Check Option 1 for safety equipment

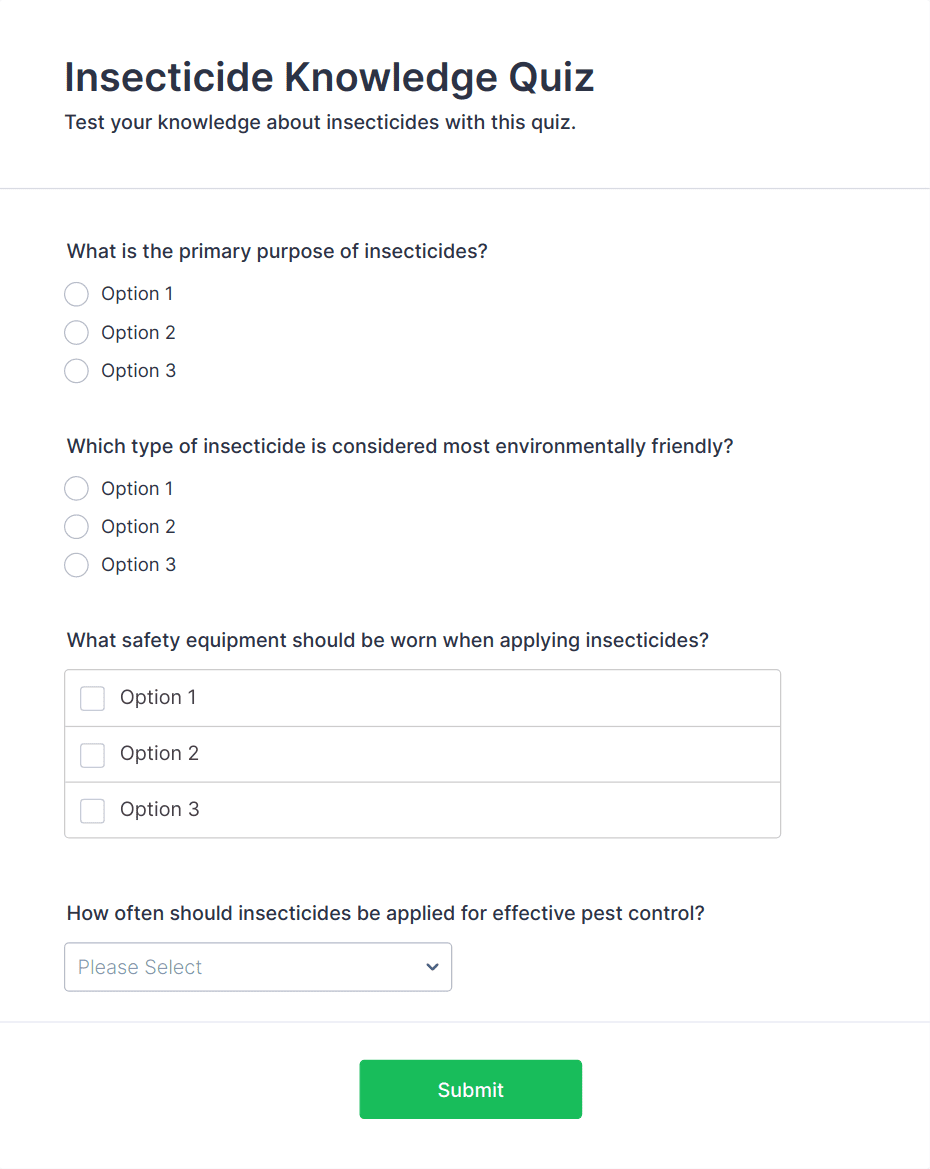coord(93,698)
